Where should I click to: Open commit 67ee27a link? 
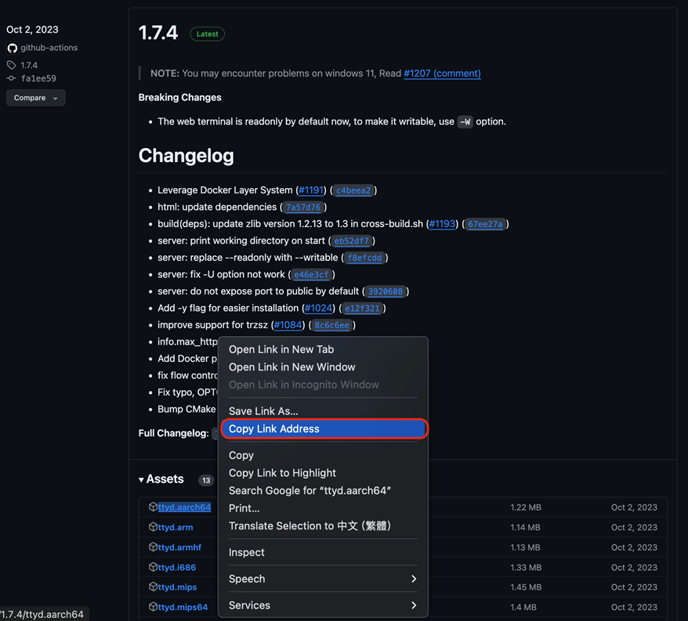point(485,224)
